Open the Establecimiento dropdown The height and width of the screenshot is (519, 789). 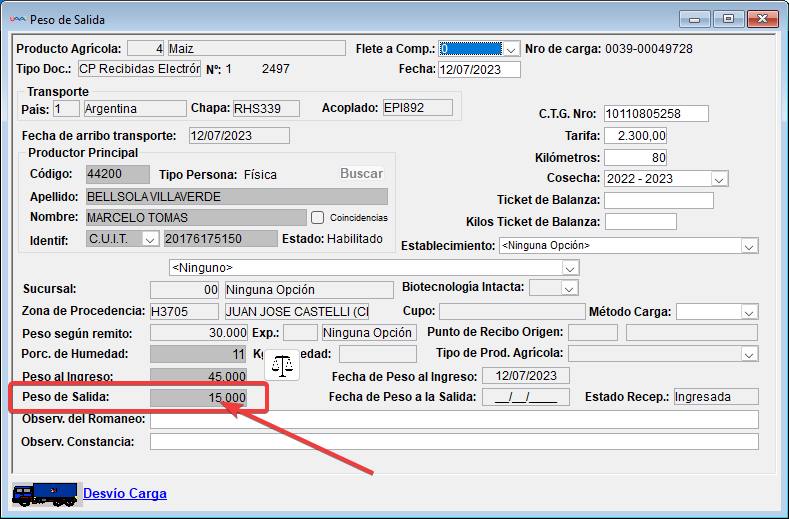coord(749,245)
